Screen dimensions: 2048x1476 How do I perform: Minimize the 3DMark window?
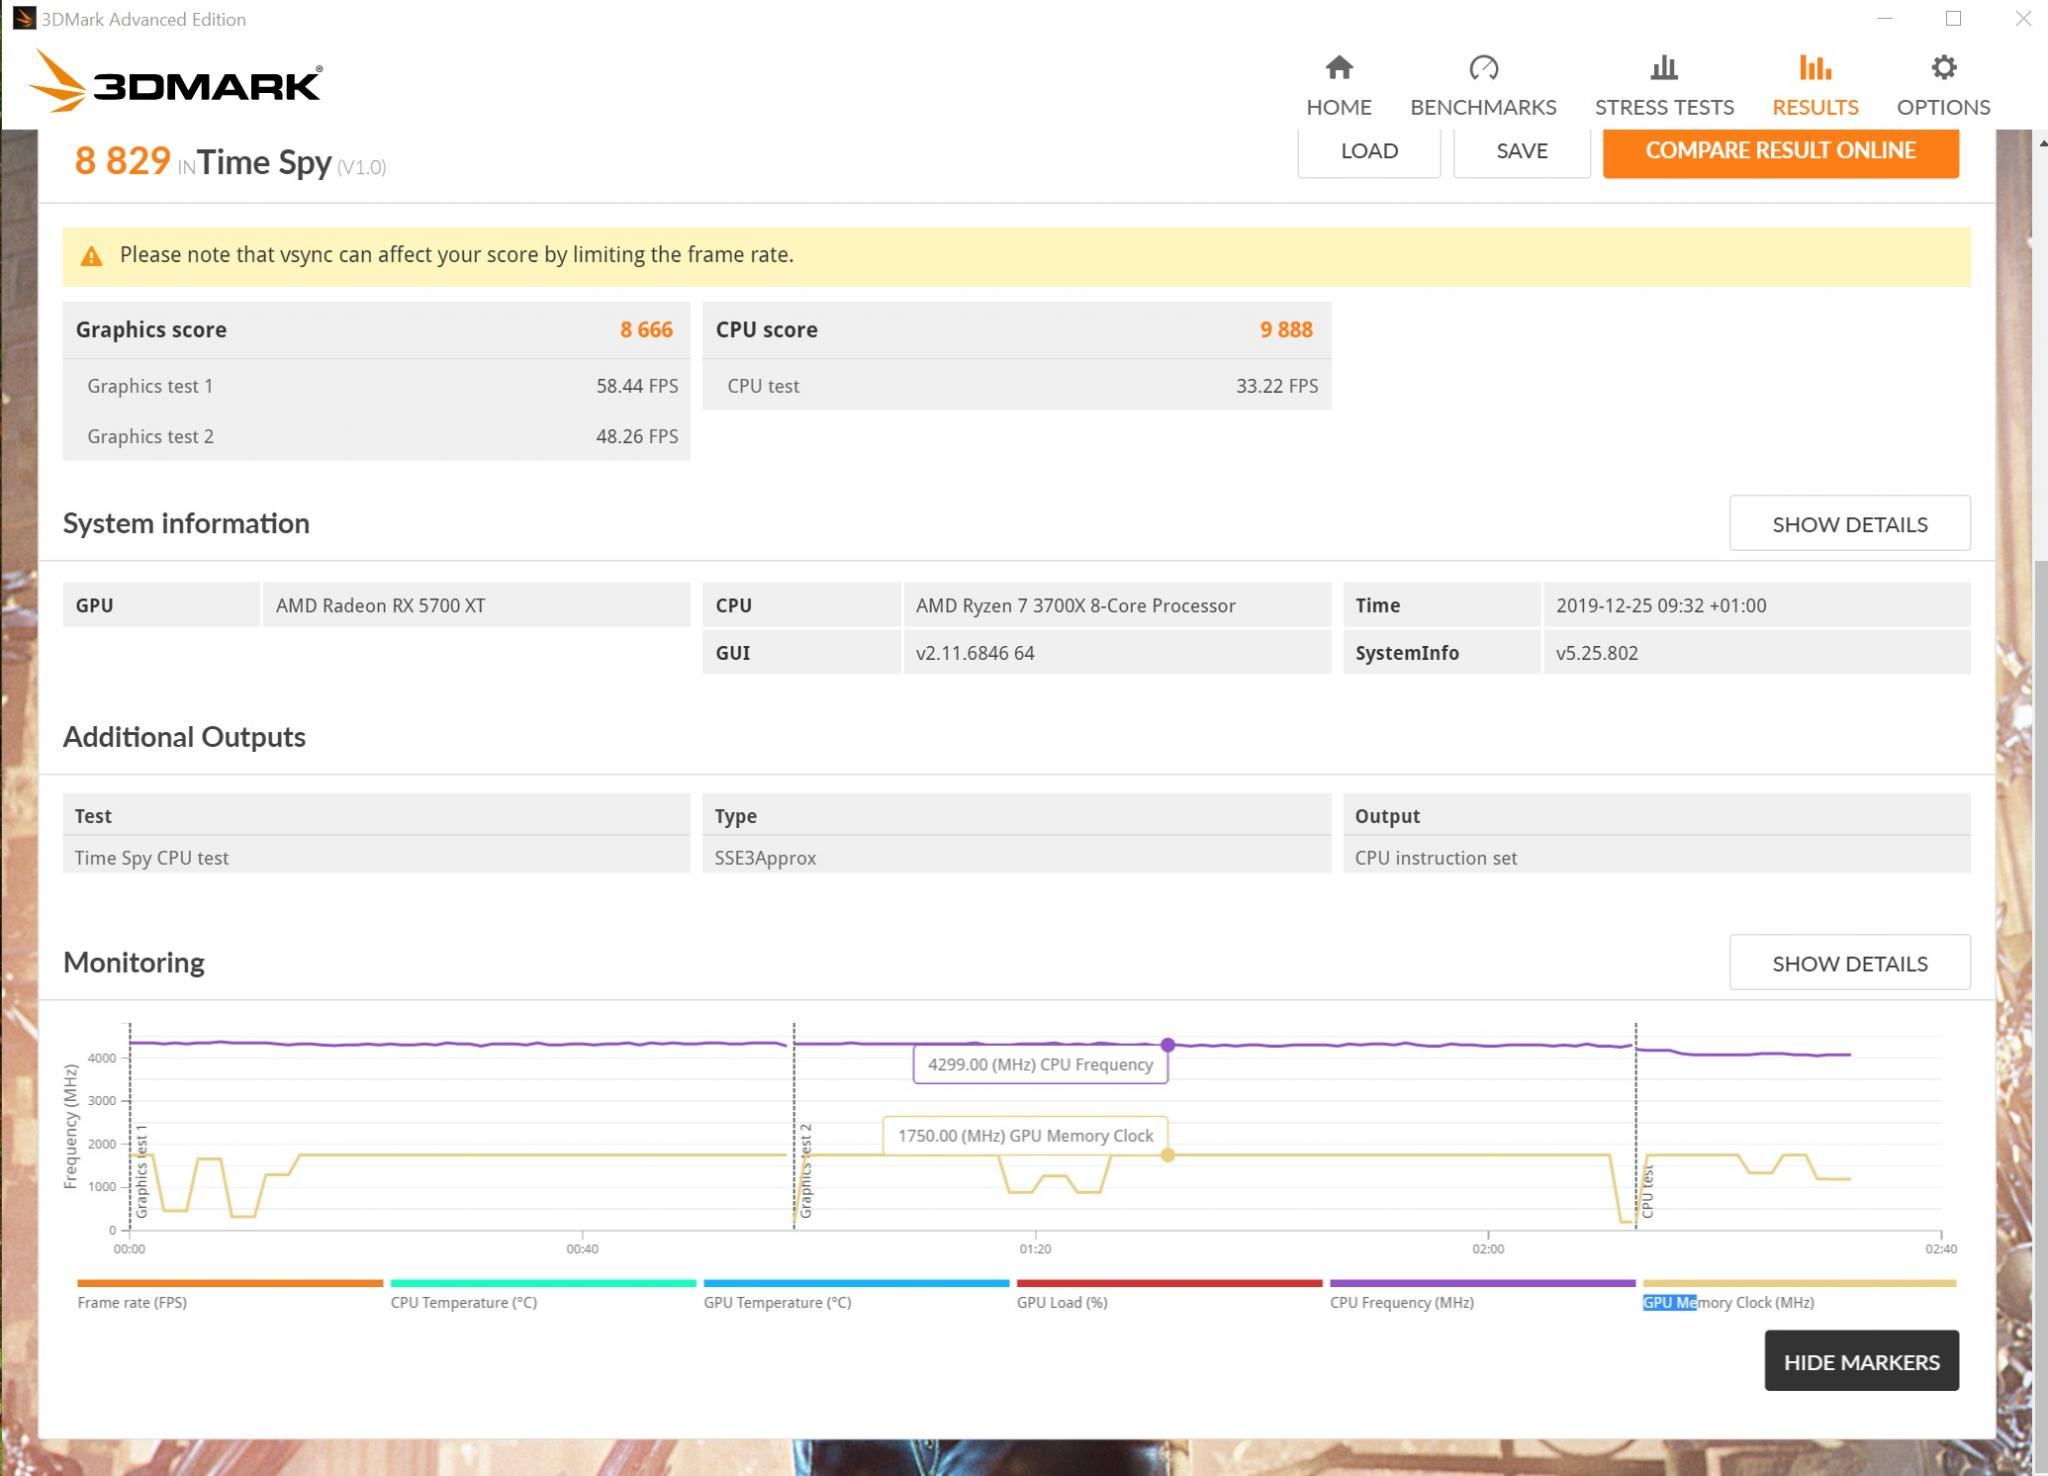click(1885, 19)
